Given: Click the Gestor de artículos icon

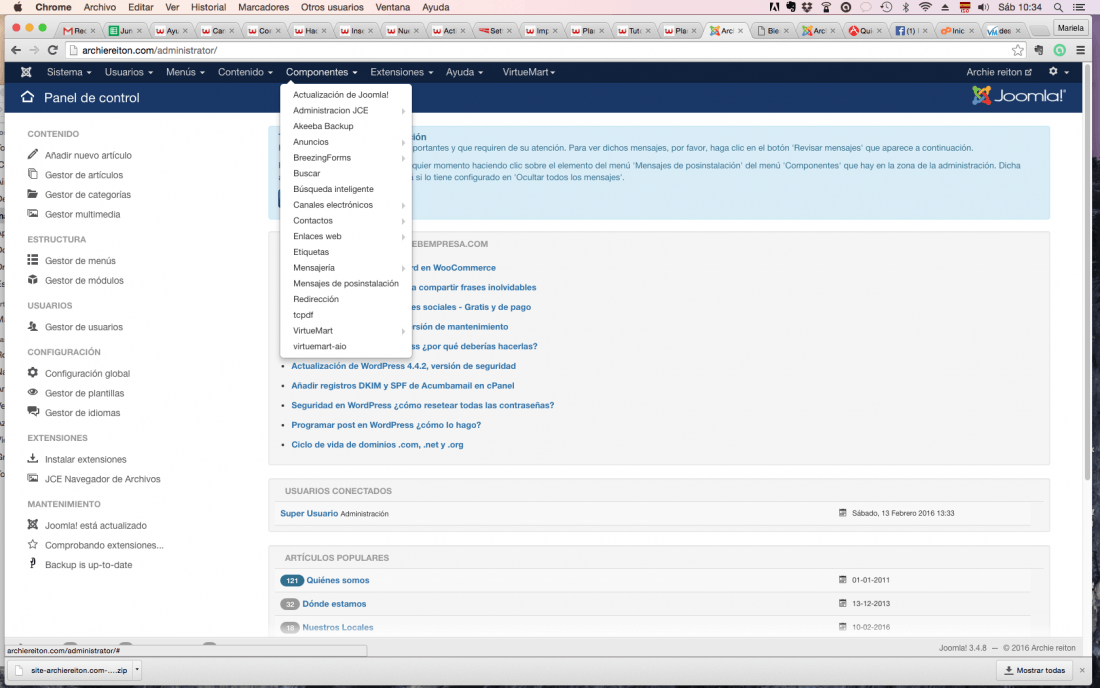Looking at the screenshot, I should [32, 174].
